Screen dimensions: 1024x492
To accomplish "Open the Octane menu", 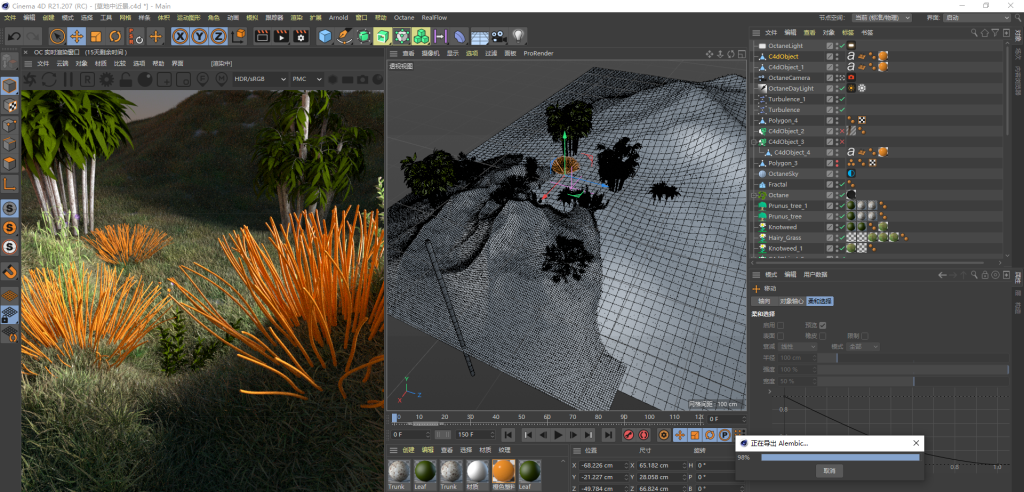I will pos(404,18).
